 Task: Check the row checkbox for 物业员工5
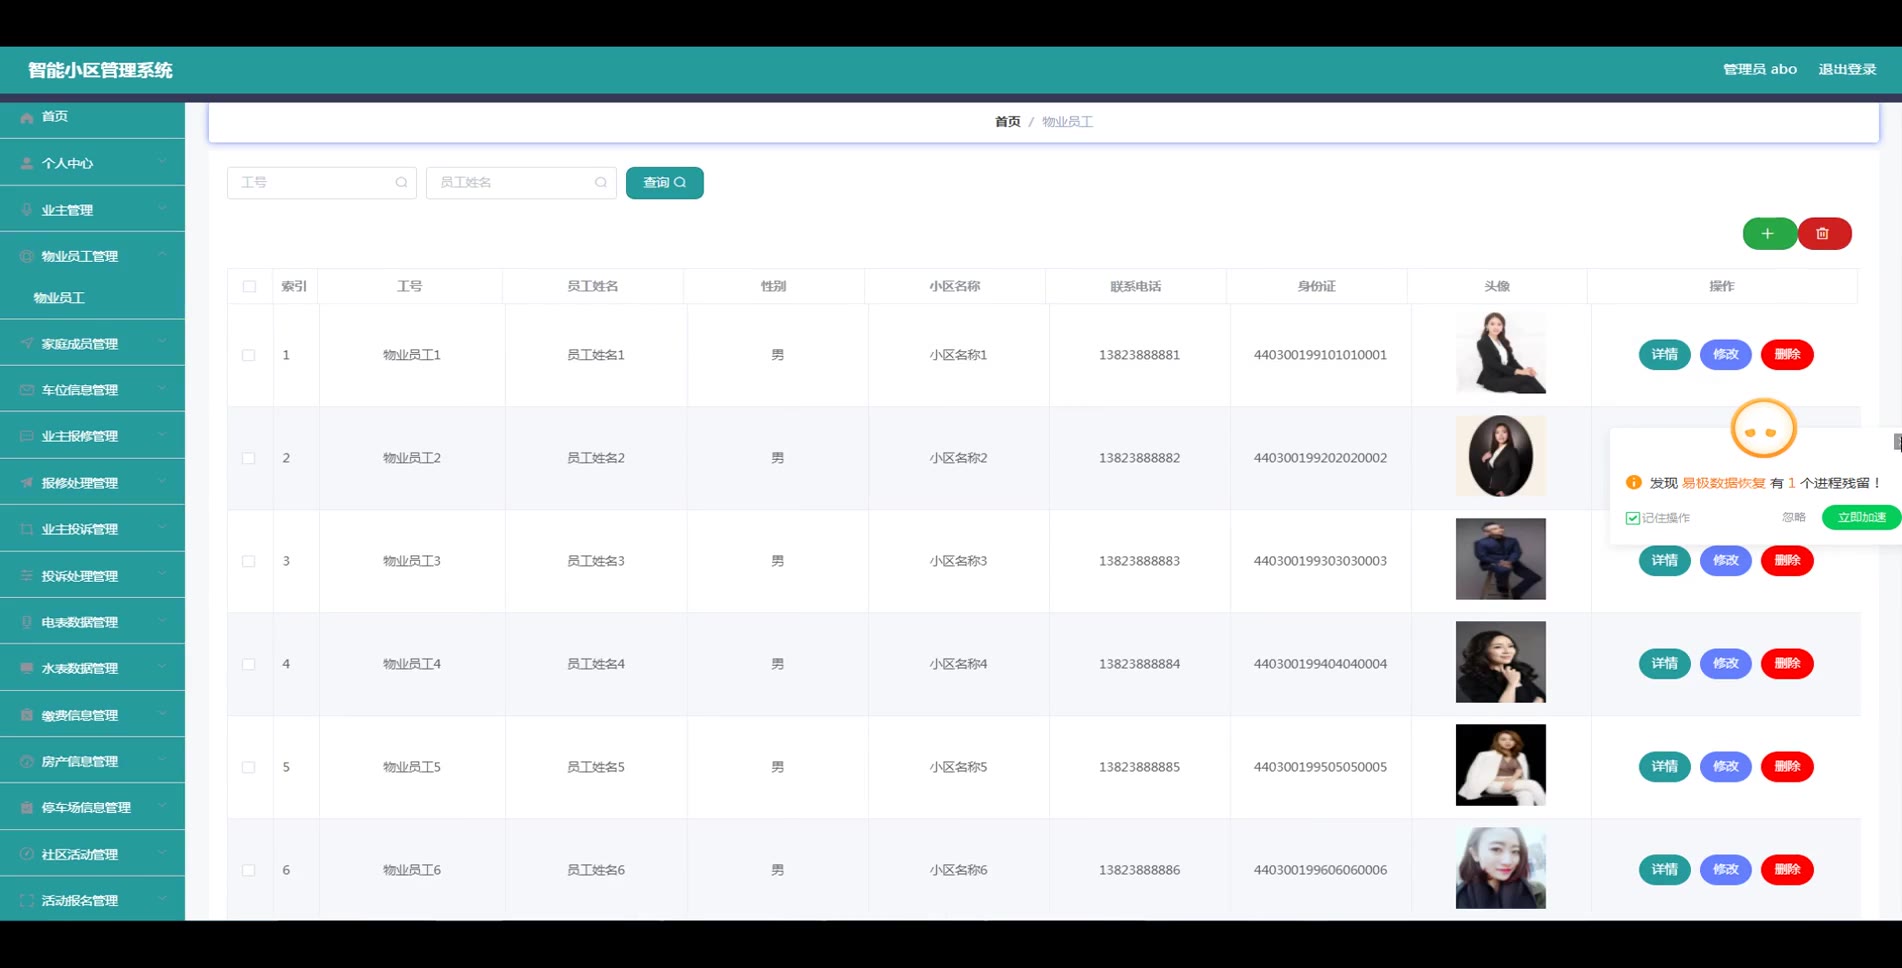point(248,767)
